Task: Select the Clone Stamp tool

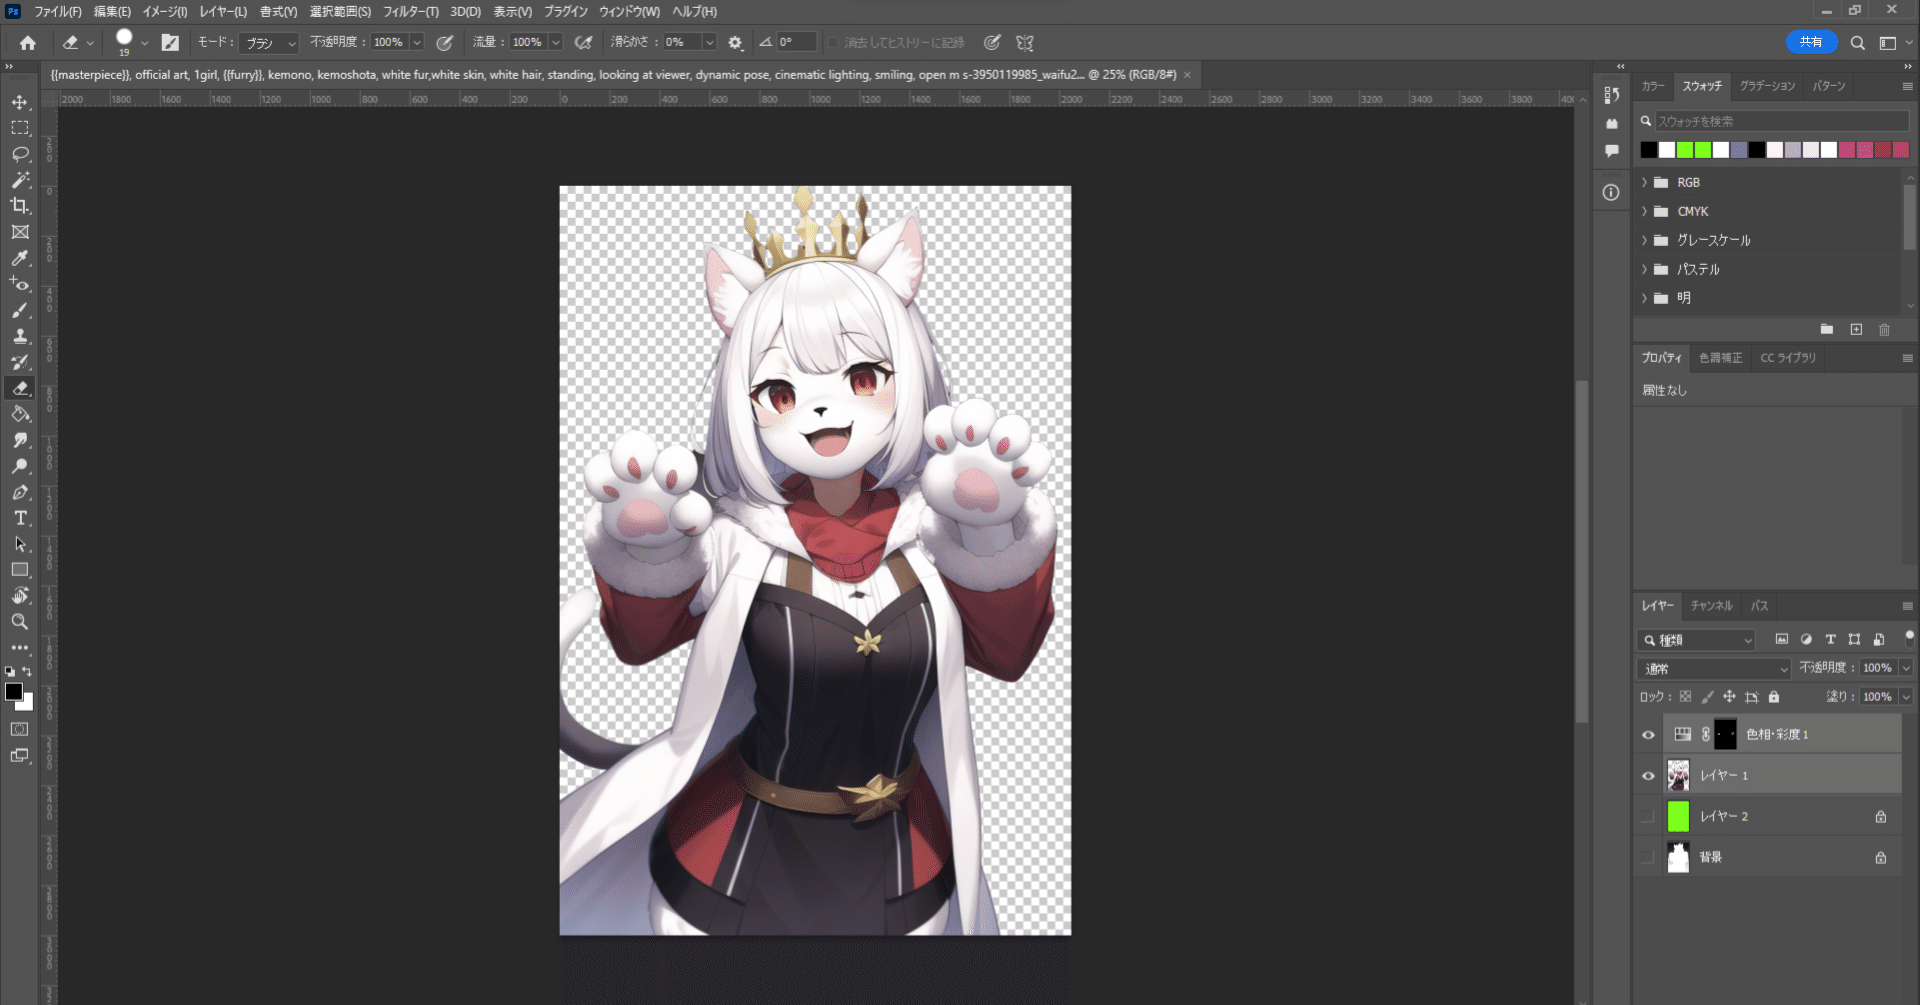Action: pos(20,336)
